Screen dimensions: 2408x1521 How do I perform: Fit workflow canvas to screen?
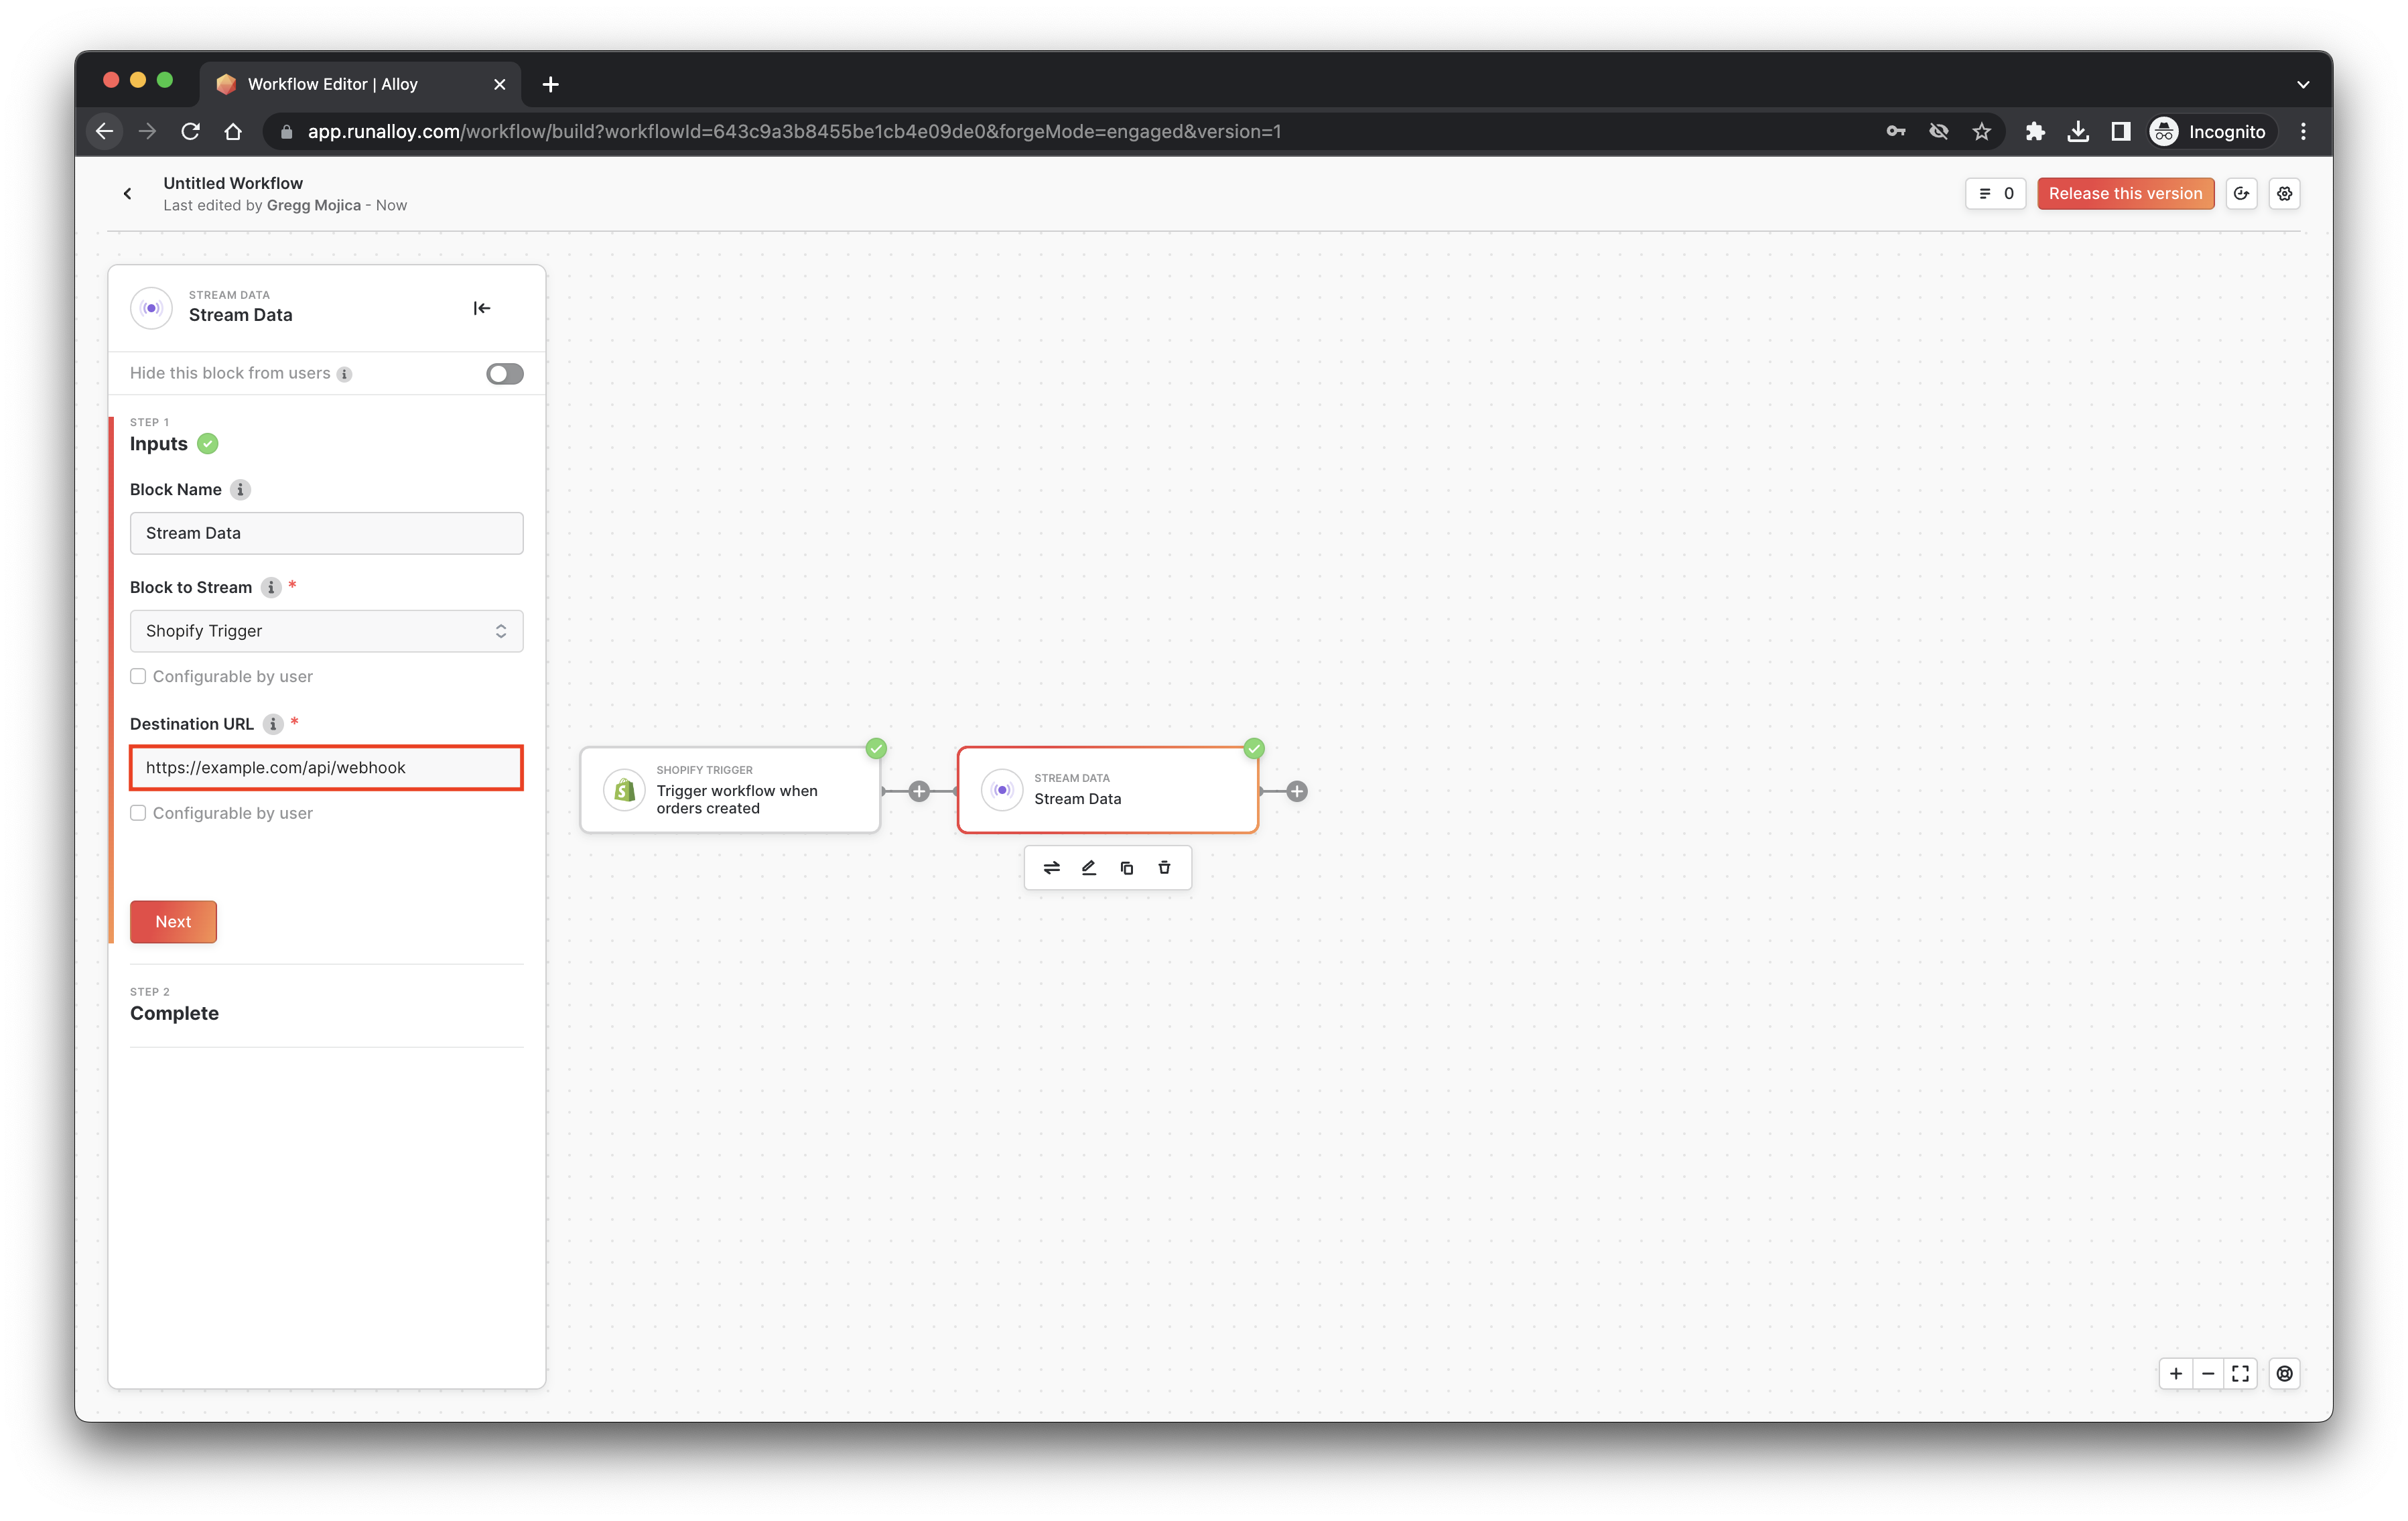point(2240,1373)
